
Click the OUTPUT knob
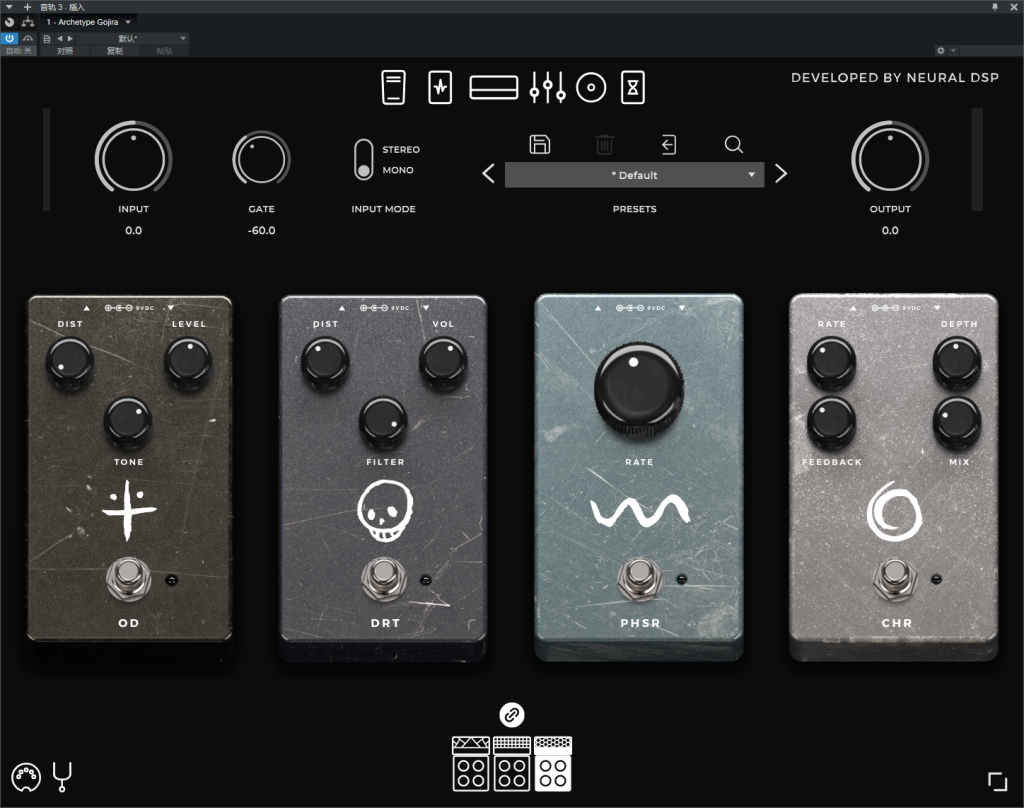click(x=890, y=159)
